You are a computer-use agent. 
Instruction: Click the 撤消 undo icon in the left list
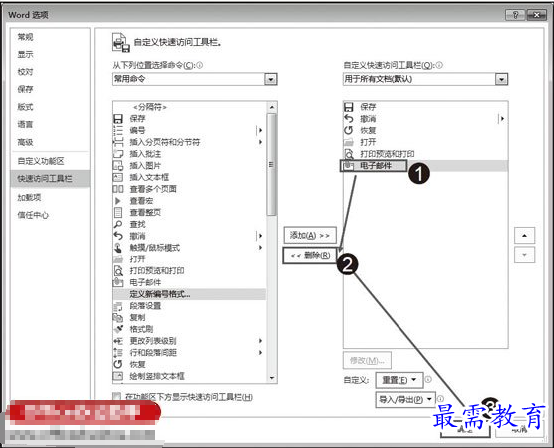pyautogui.click(x=118, y=236)
